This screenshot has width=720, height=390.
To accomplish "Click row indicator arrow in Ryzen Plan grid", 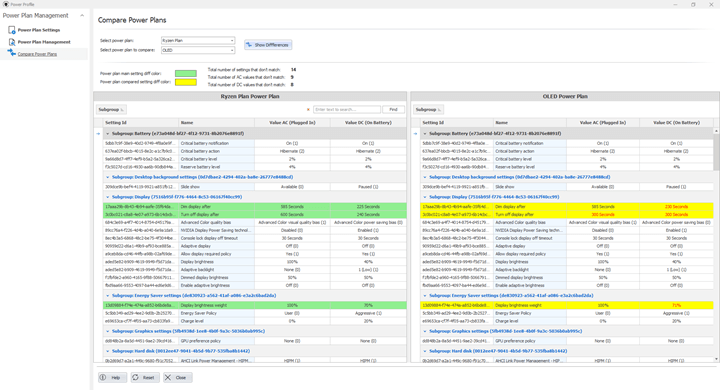I will tap(98, 134).
